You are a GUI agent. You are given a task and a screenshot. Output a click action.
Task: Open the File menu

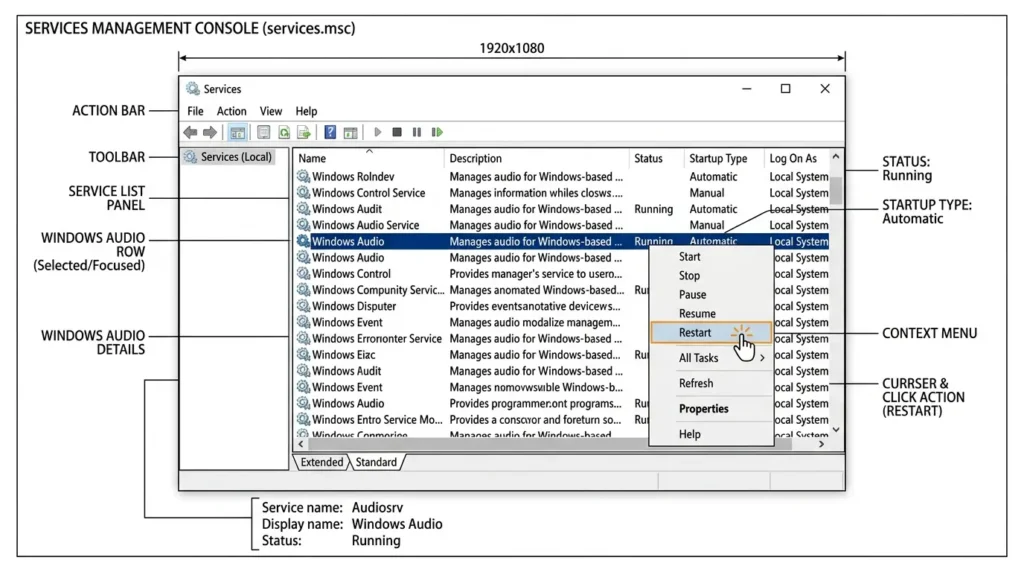[x=195, y=111]
